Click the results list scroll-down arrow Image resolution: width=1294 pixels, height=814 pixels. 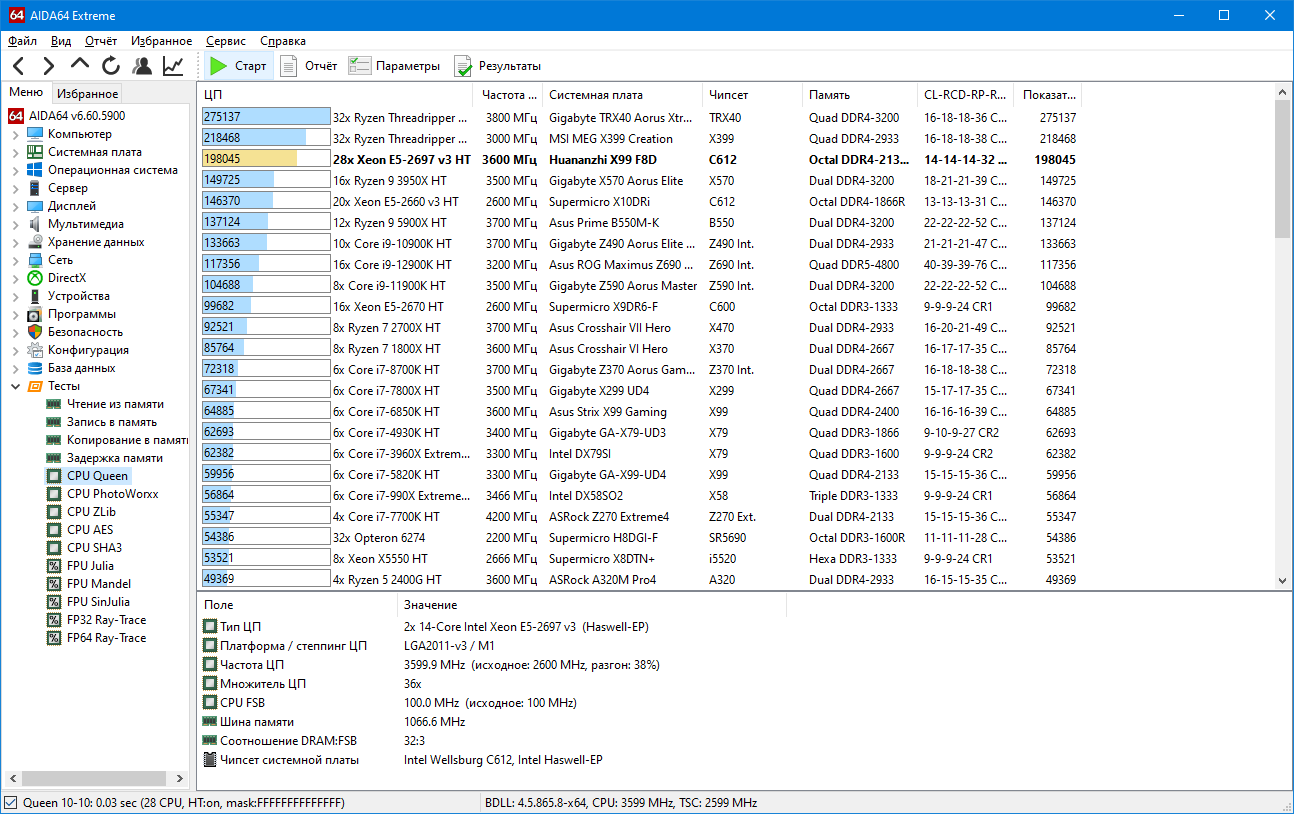1283,580
